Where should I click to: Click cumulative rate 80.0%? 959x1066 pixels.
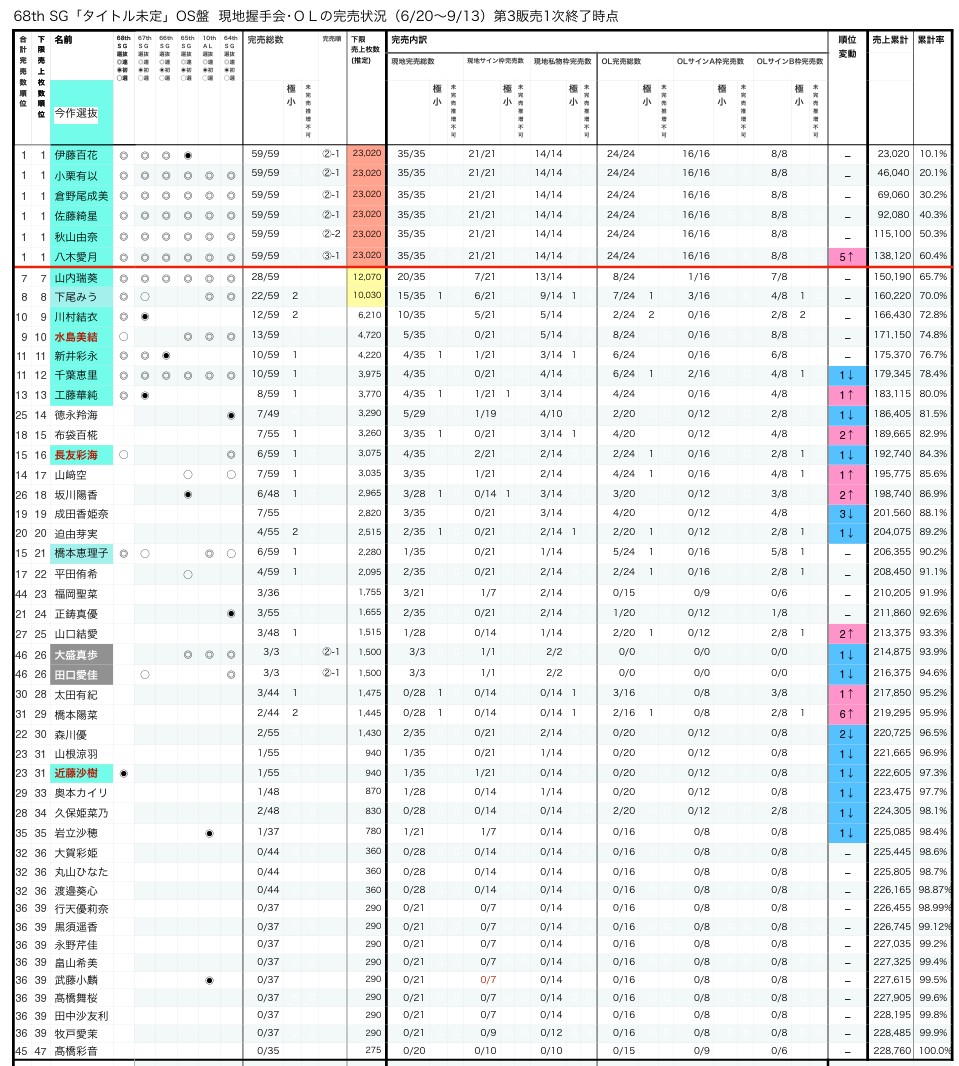click(933, 394)
